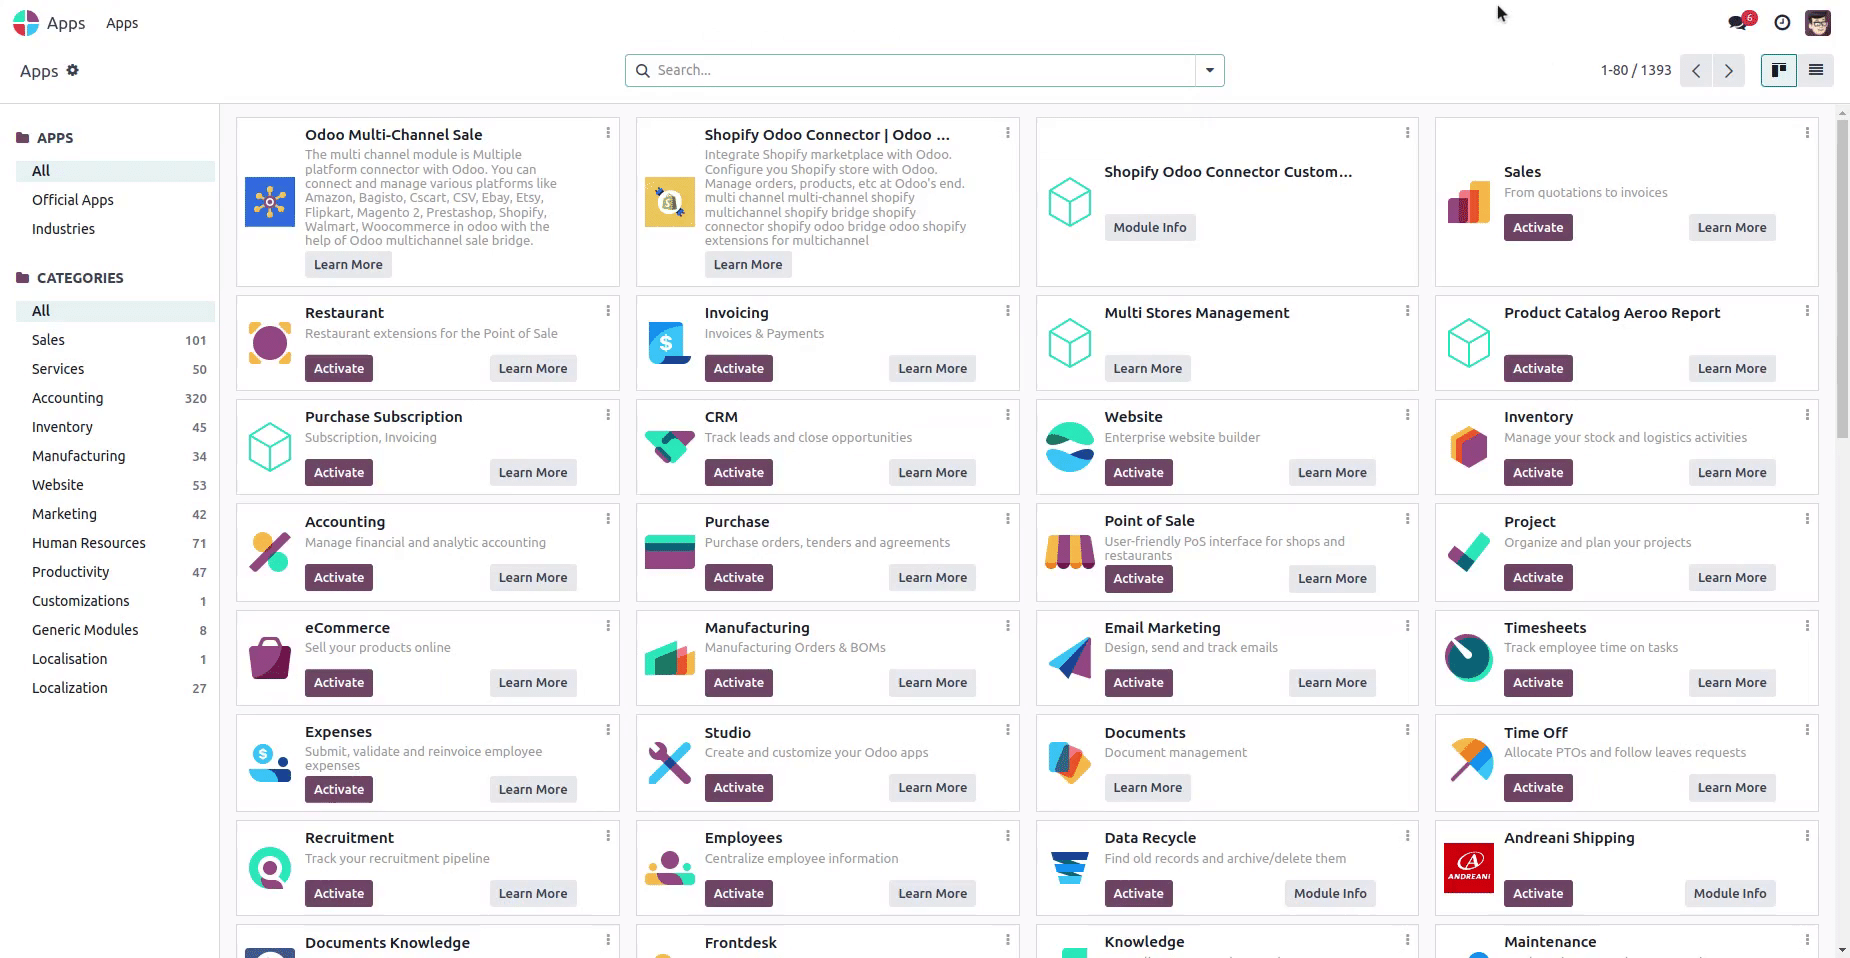Click the CRM app icon
The image size is (1850, 958).
669,447
